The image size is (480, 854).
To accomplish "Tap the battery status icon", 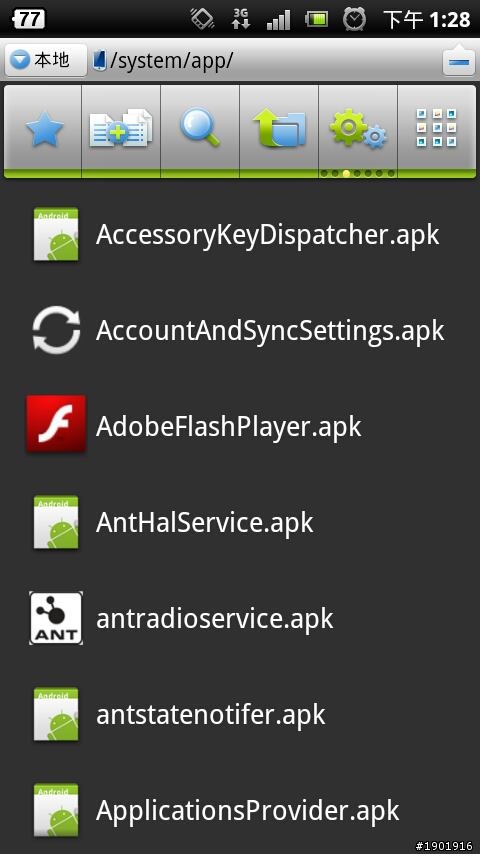I will click(317, 20).
